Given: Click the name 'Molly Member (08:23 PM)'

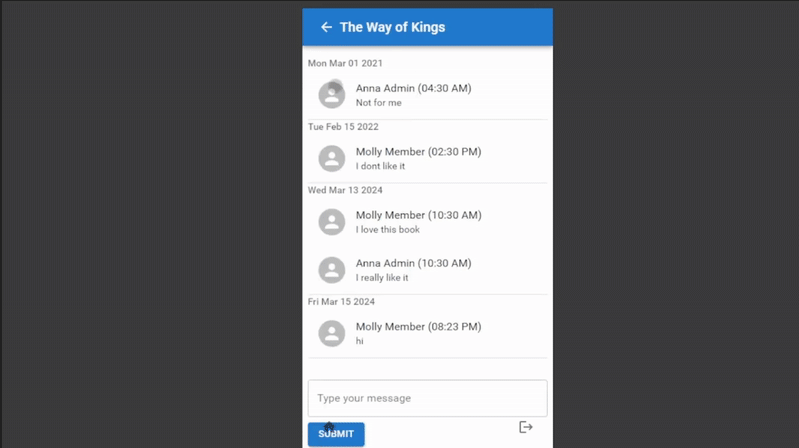Looking at the screenshot, I should (x=418, y=326).
